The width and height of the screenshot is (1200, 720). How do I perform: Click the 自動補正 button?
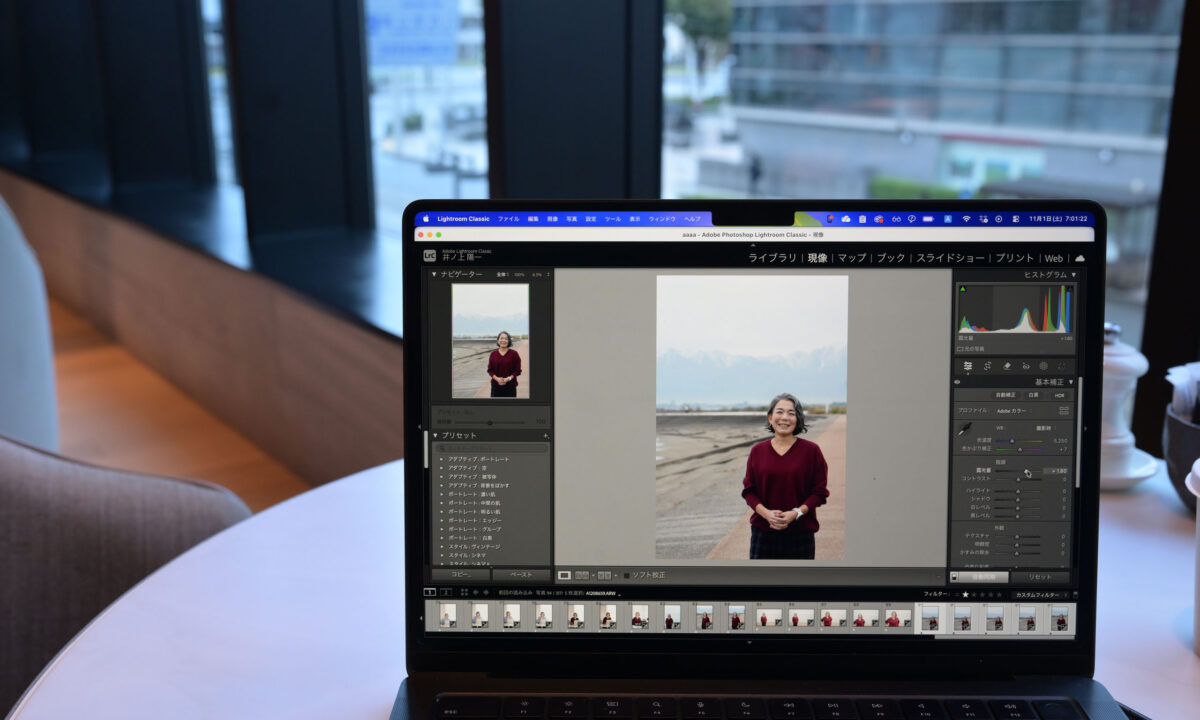pos(1004,395)
